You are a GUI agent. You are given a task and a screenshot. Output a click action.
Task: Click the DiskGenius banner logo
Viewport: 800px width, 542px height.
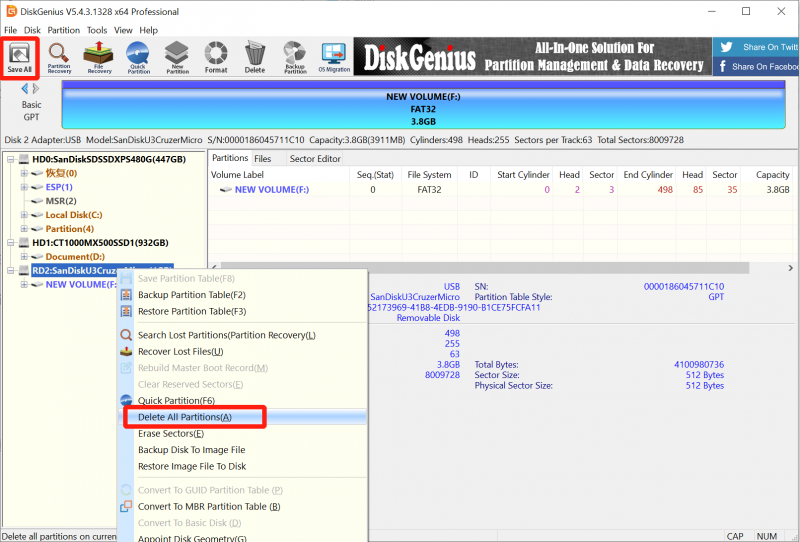pyautogui.click(x=419, y=57)
